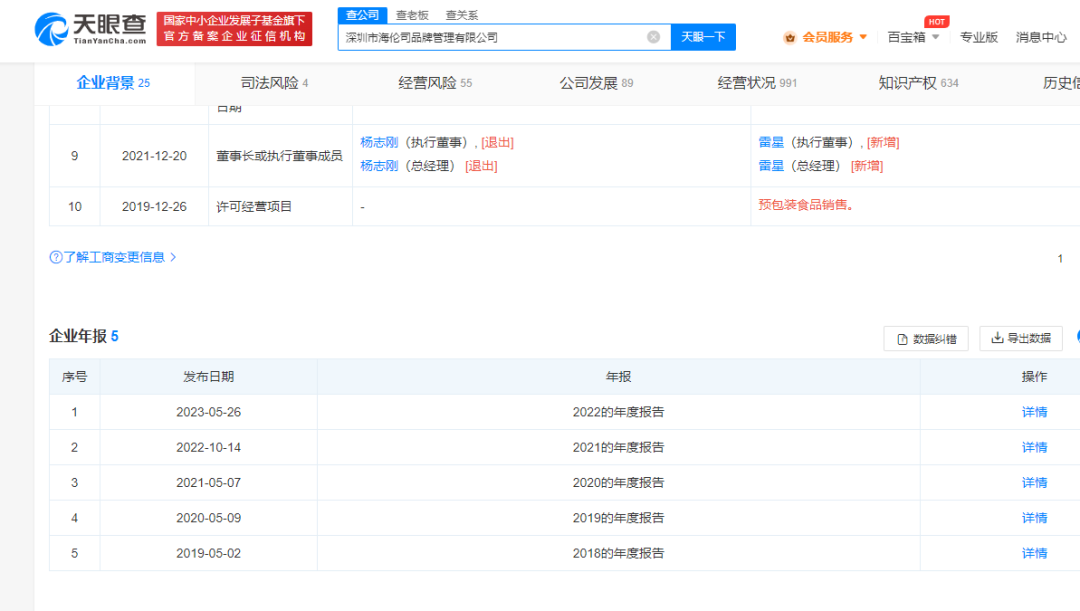Open 详情 for the 2022 annual report
The height and width of the screenshot is (611, 1080).
pos(1035,412)
